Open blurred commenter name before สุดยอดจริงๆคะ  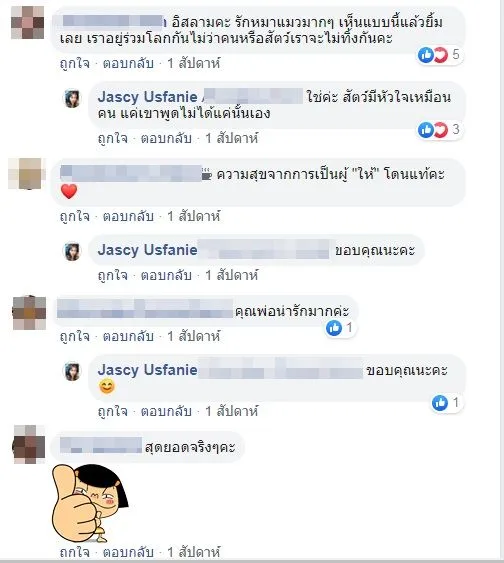point(101,446)
